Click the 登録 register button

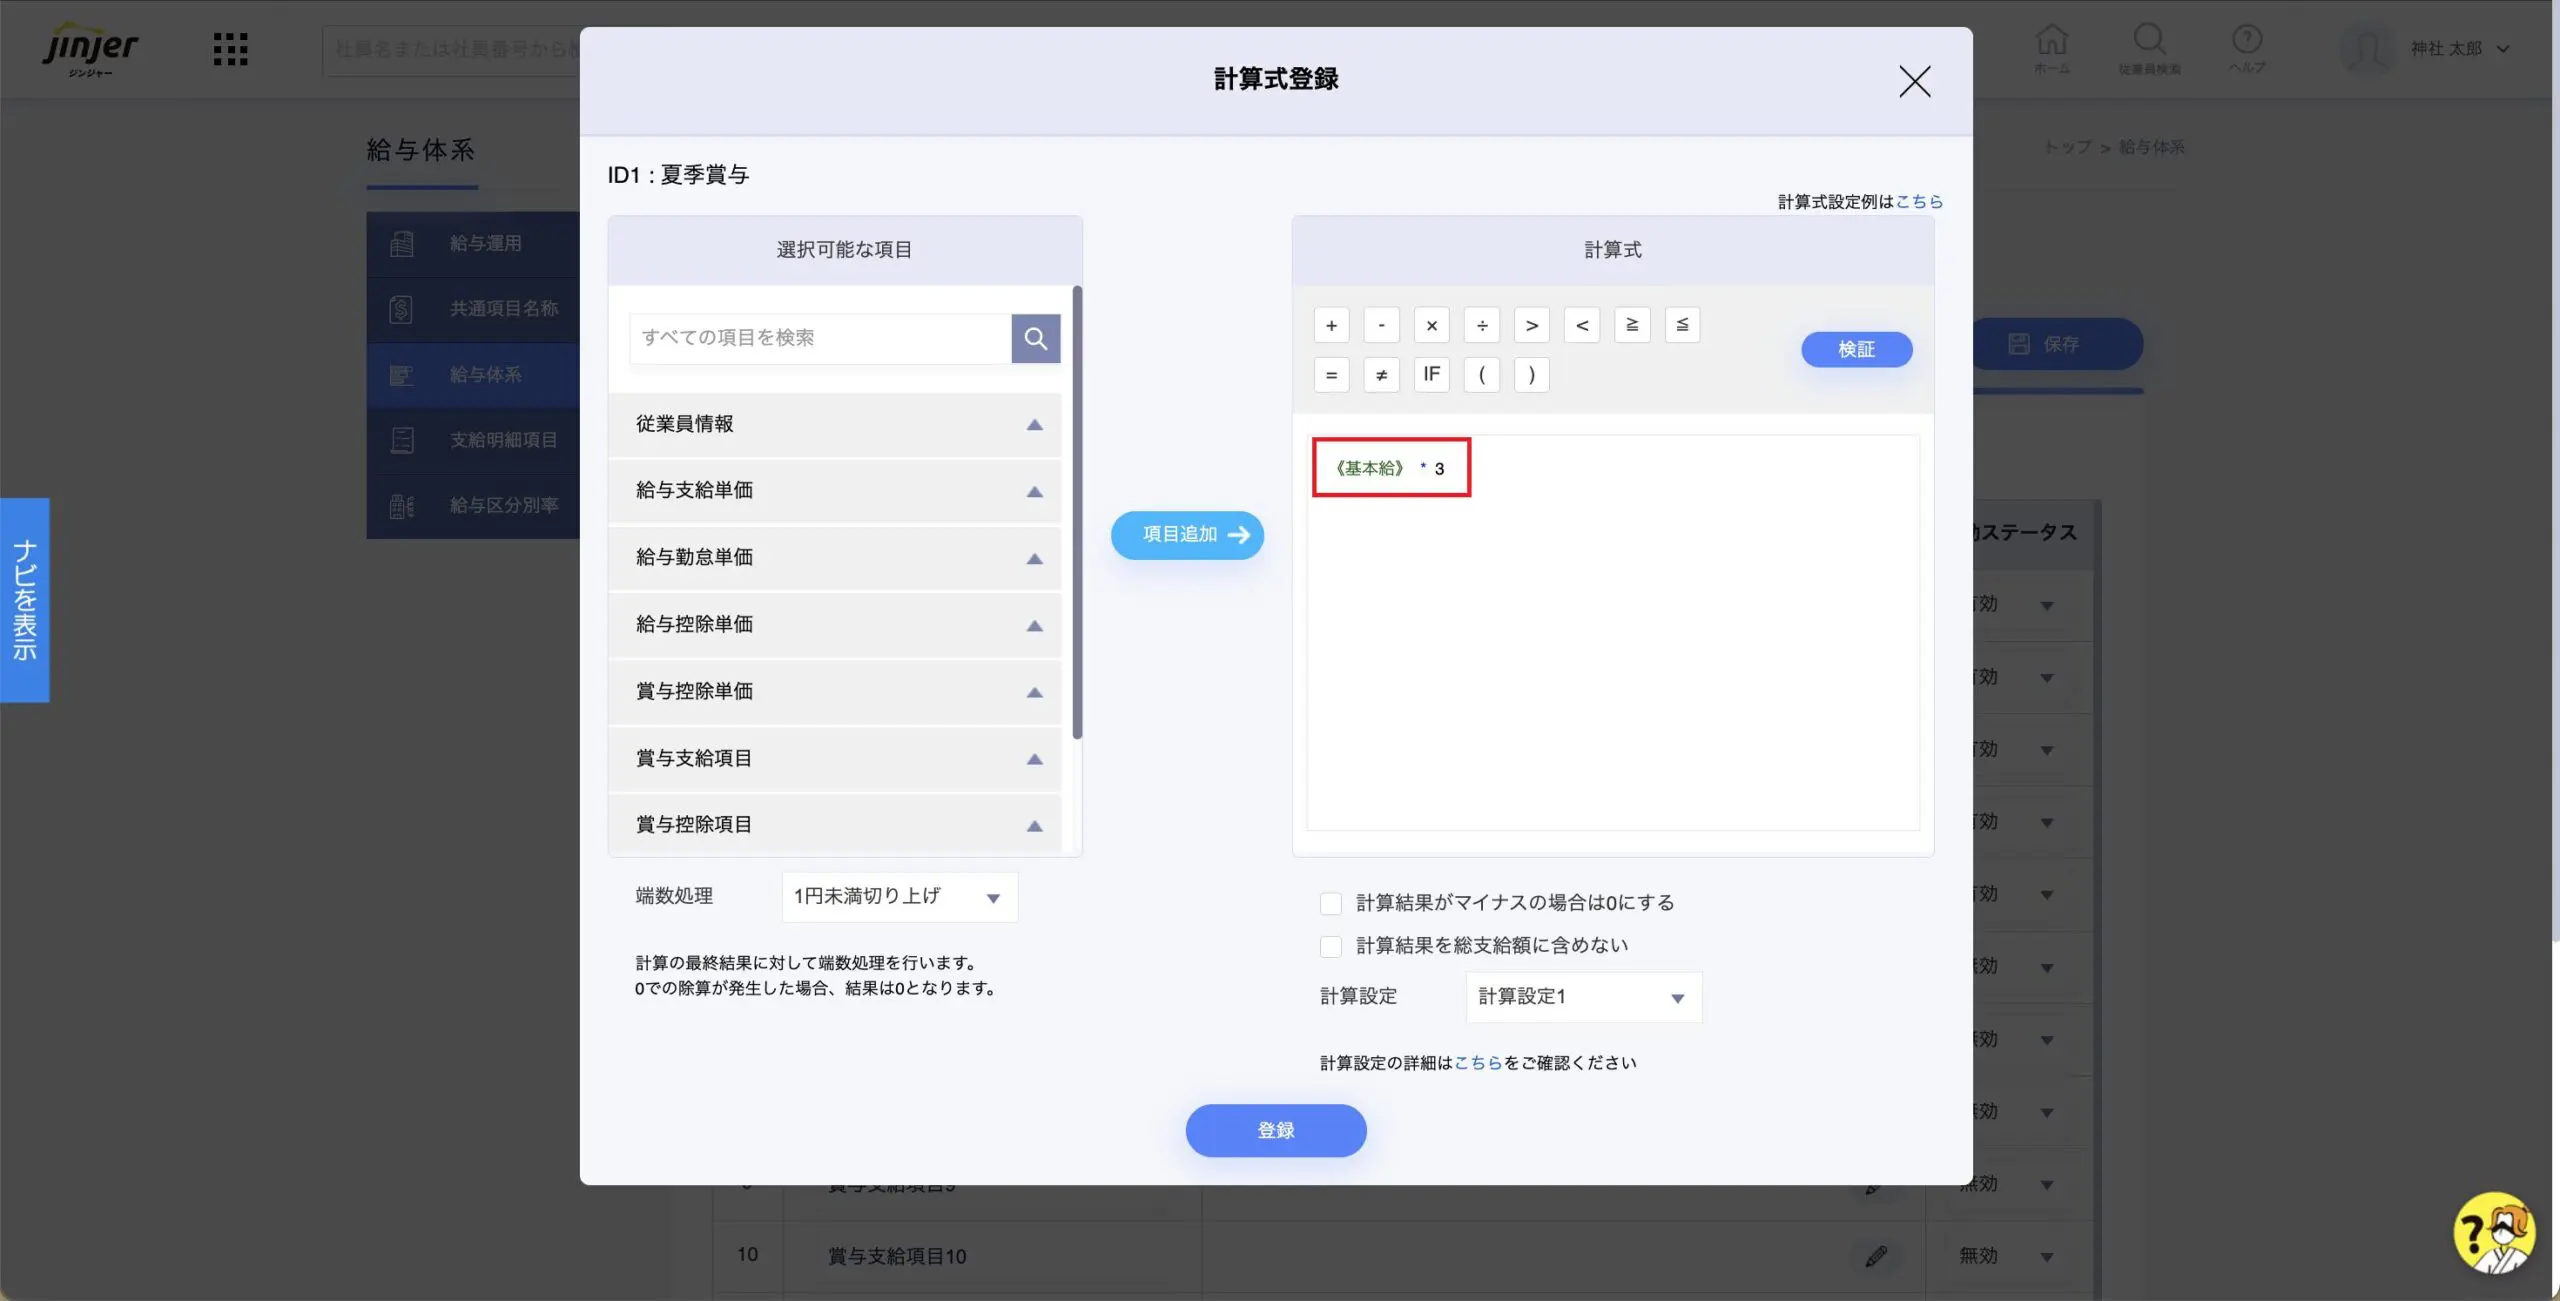[x=1275, y=1130]
